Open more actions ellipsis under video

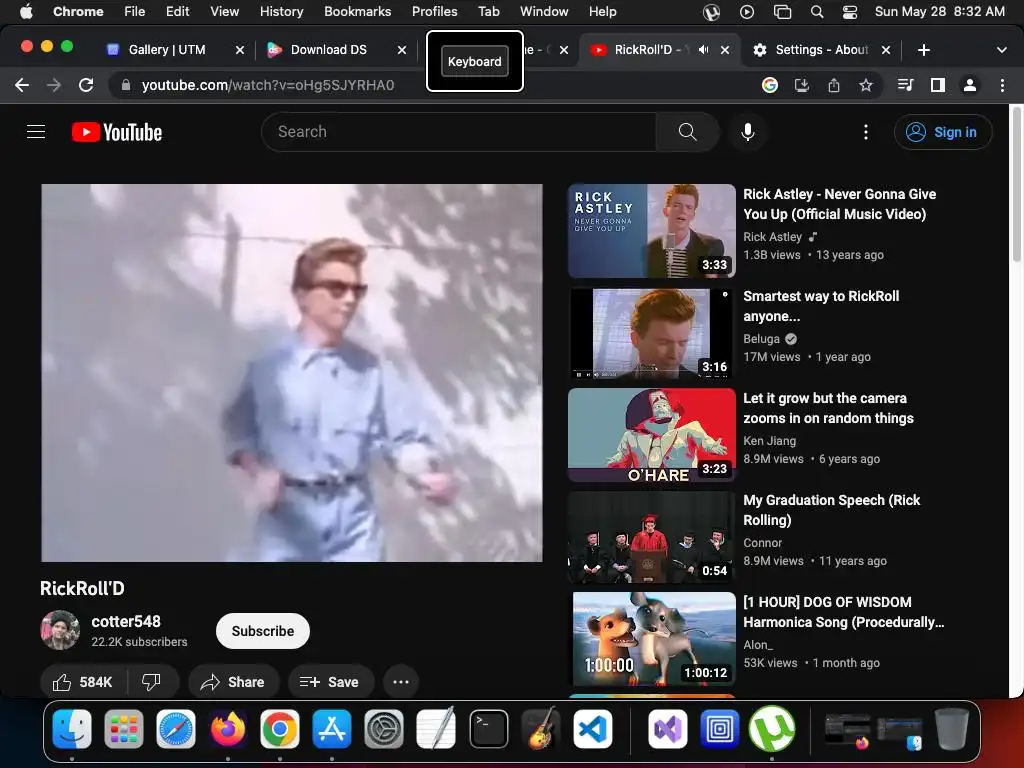401,682
